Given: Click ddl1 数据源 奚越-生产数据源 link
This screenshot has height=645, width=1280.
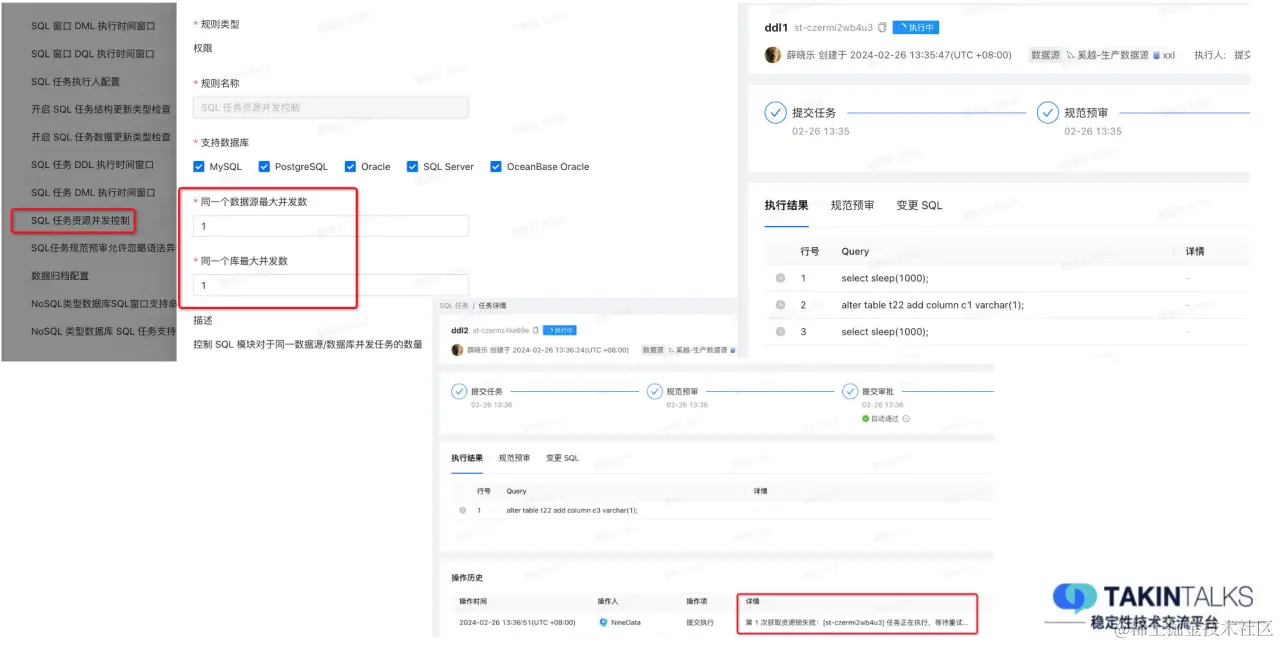Looking at the screenshot, I should click(x=1113, y=55).
